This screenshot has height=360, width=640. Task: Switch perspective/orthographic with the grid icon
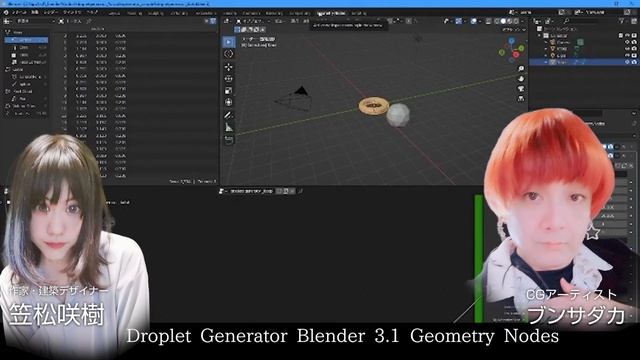pos(521,99)
